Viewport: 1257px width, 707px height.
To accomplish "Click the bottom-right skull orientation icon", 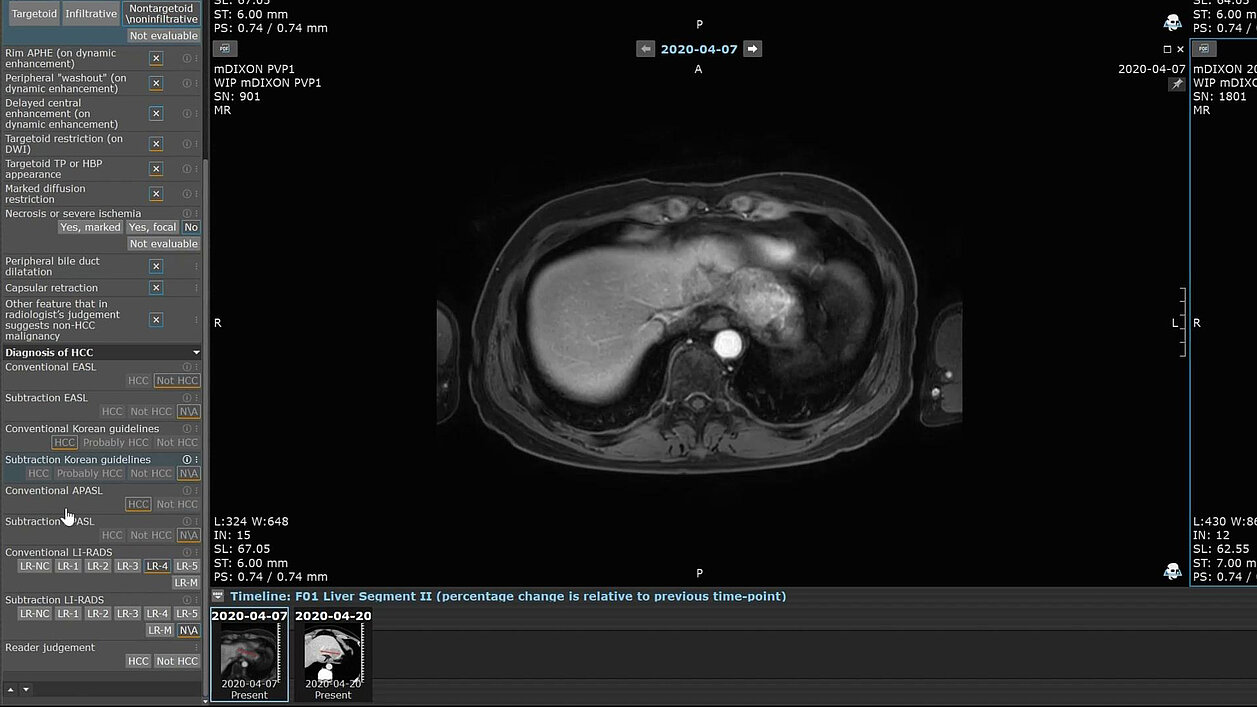I will (x=1172, y=571).
